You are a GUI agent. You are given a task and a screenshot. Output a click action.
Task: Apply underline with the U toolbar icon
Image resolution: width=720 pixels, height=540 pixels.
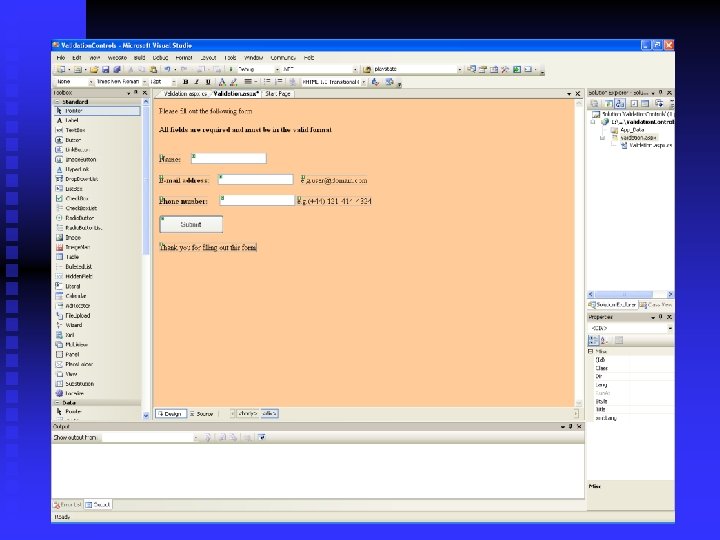tap(208, 82)
